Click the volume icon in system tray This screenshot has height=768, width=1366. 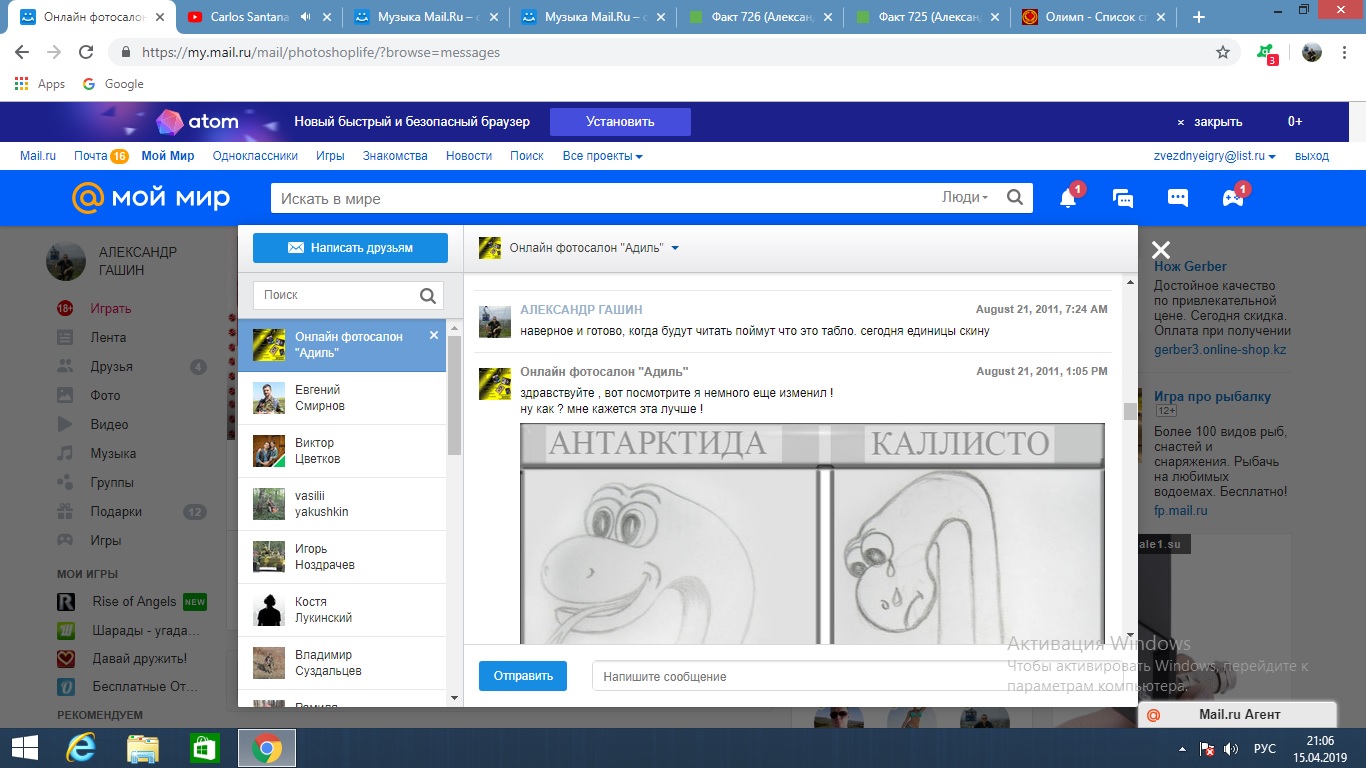[1231, 749]
